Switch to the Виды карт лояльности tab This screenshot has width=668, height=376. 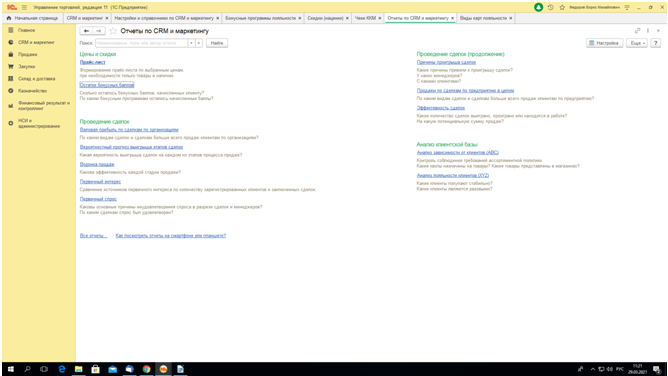[x=483, y=18]
